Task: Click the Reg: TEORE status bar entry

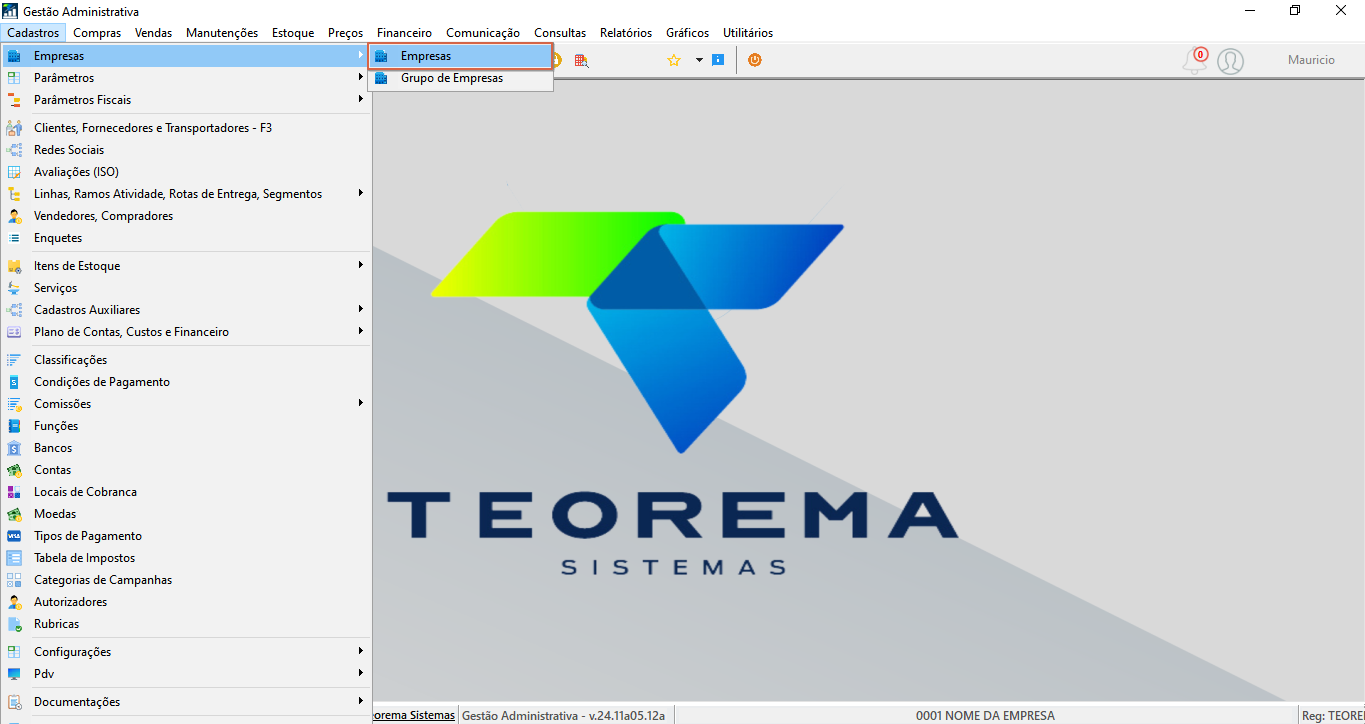Action: 1333,715
